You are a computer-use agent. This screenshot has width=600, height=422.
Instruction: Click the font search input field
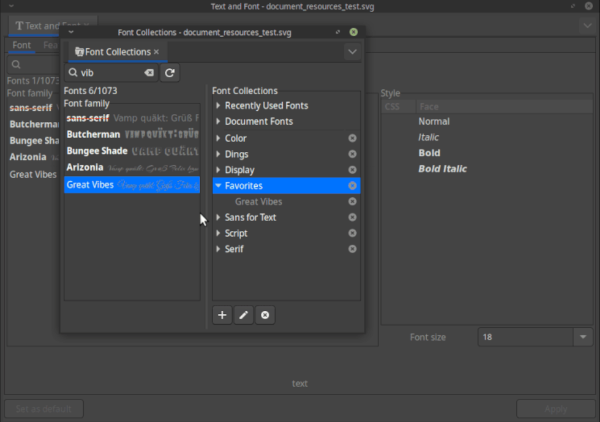tap(108, 73)
